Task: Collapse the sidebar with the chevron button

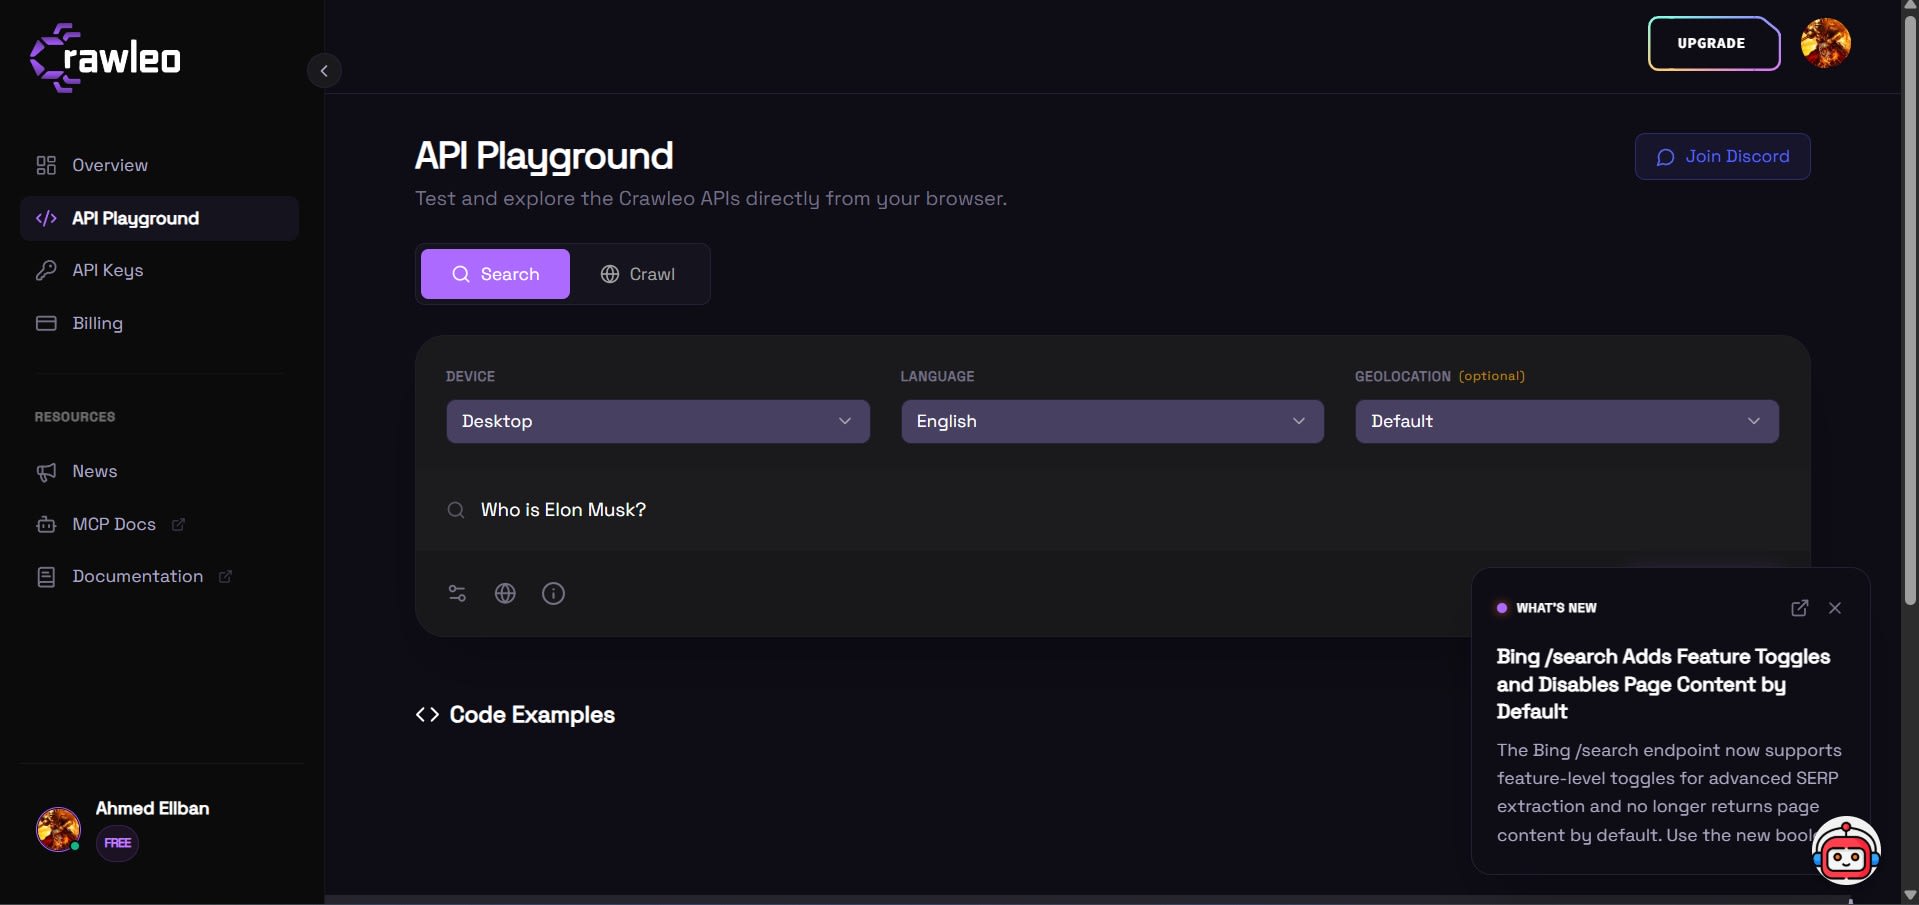Action: (324, 71)
